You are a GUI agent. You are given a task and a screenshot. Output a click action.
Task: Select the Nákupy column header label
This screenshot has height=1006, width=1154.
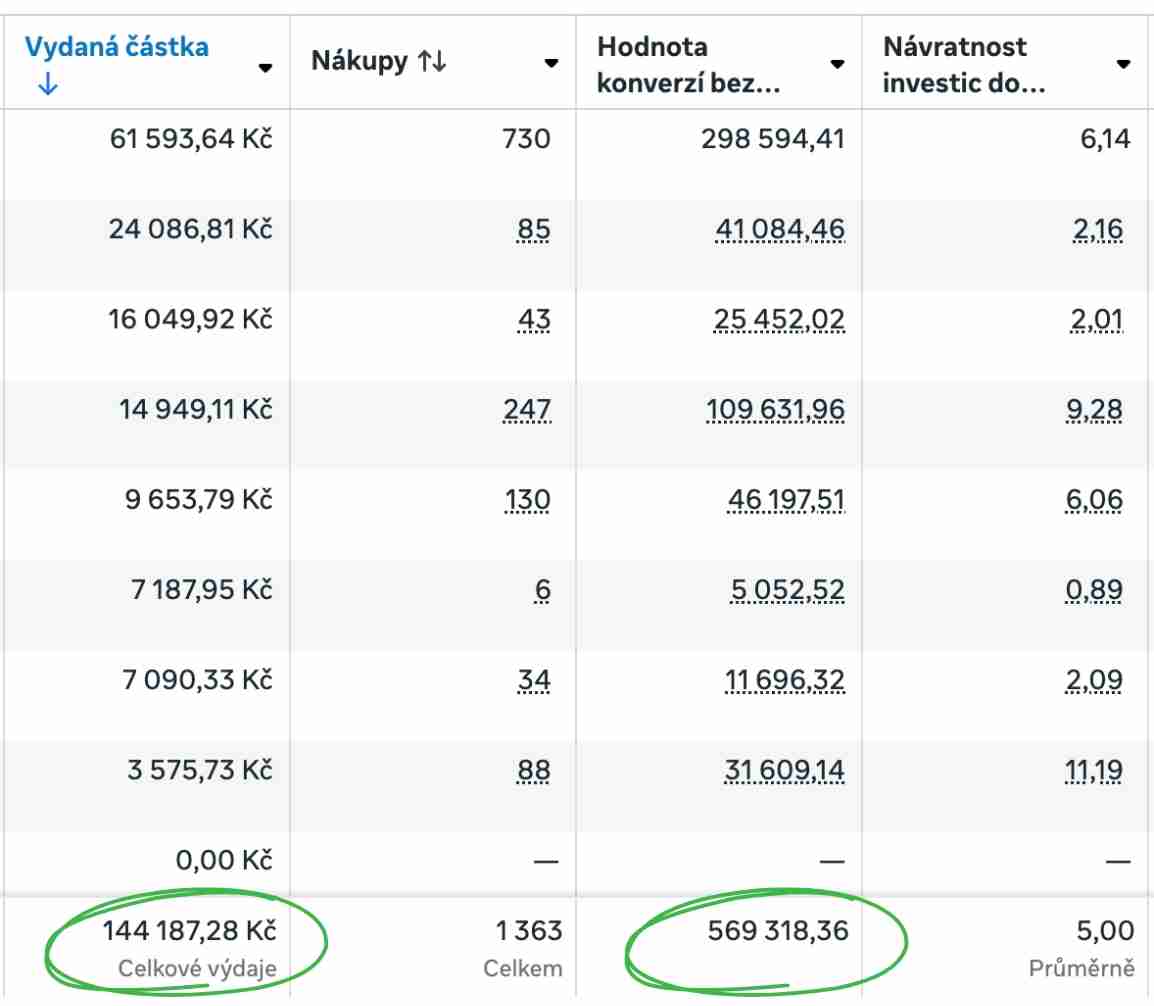(359, 61)
